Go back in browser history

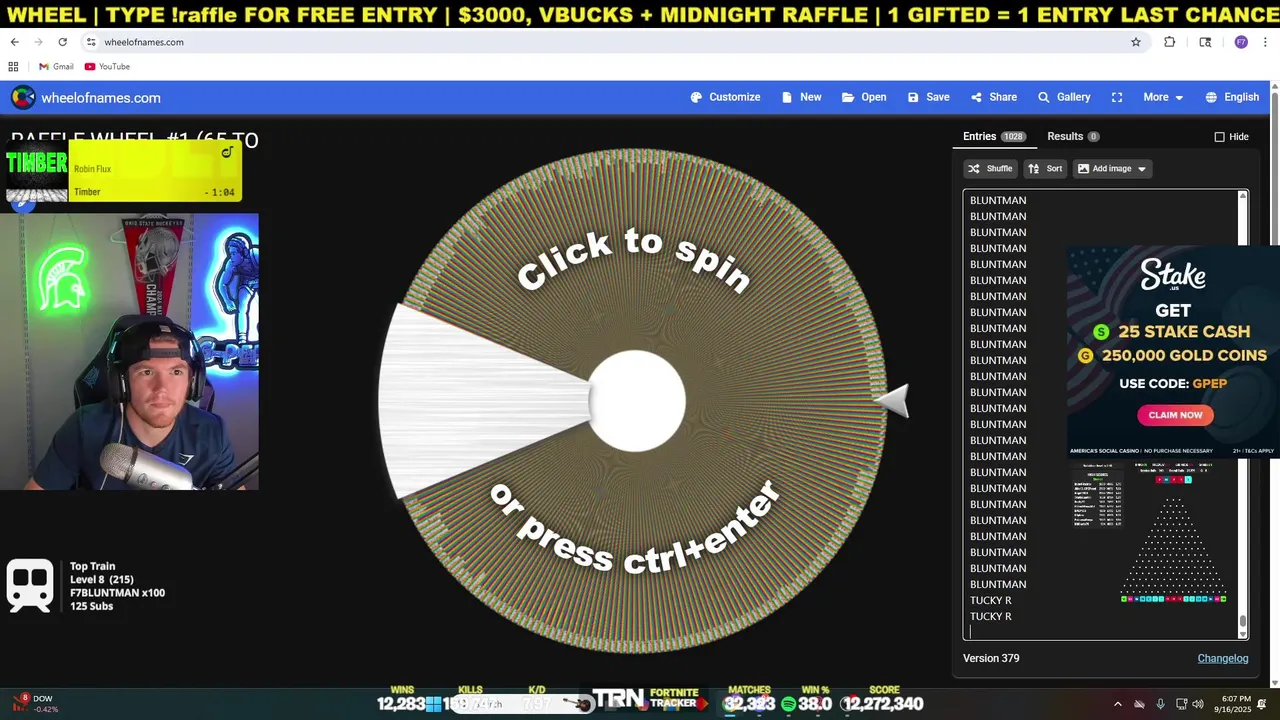(14, 42)
